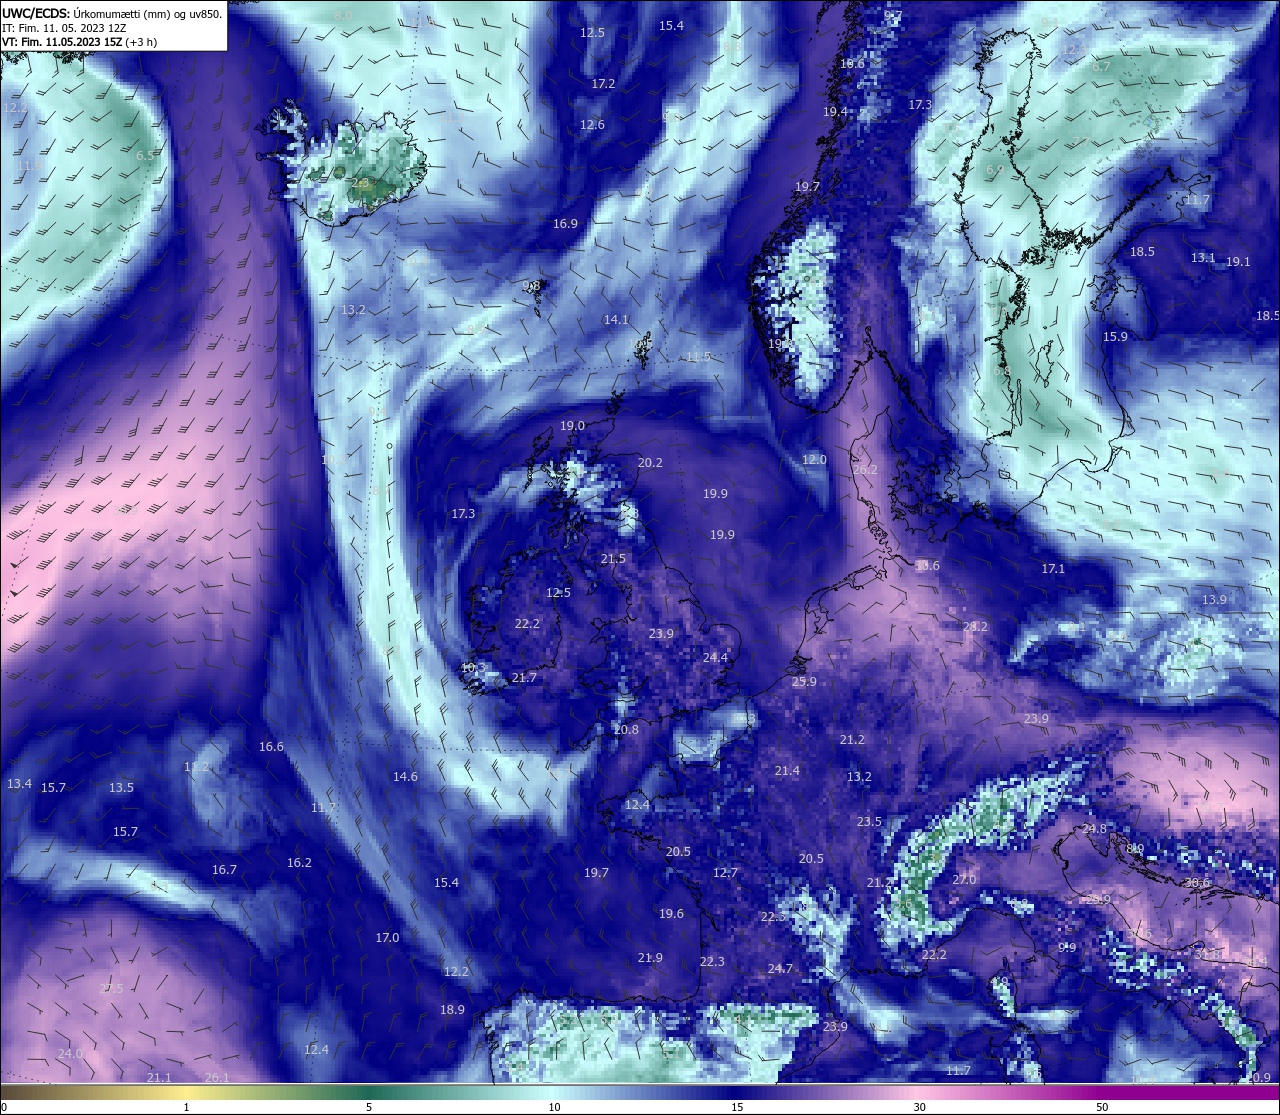Click the map value '18.9'

click(x=452, y=1010)
